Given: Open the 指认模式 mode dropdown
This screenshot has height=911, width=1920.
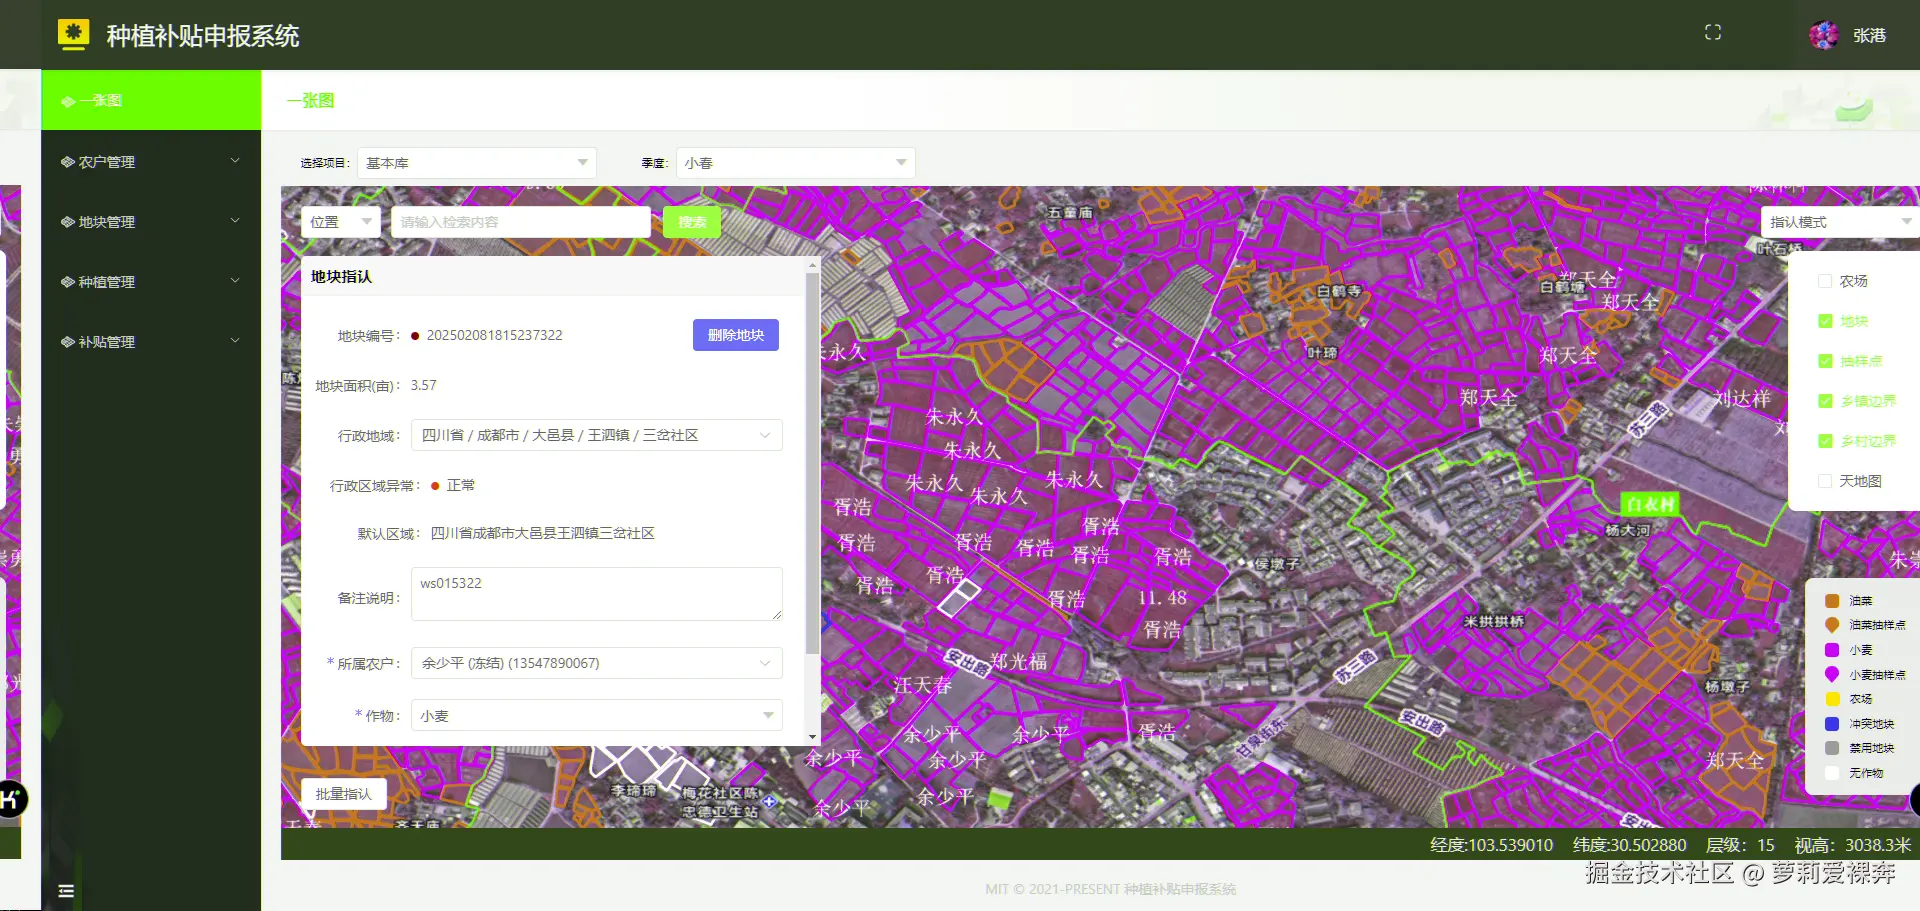Looking at the screenshot, I should [x=1840, y=222].
